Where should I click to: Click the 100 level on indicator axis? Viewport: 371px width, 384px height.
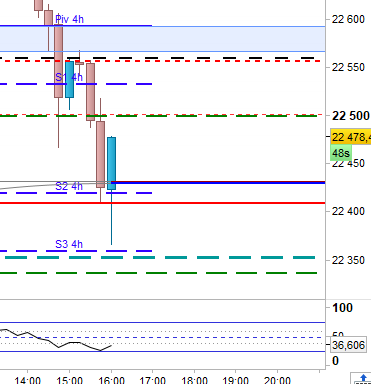[342, 308]
